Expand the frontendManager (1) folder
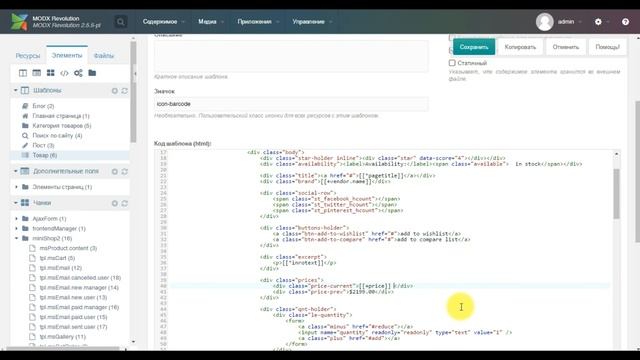This screenshot has height=360, width=640. [x=16, y=229]
